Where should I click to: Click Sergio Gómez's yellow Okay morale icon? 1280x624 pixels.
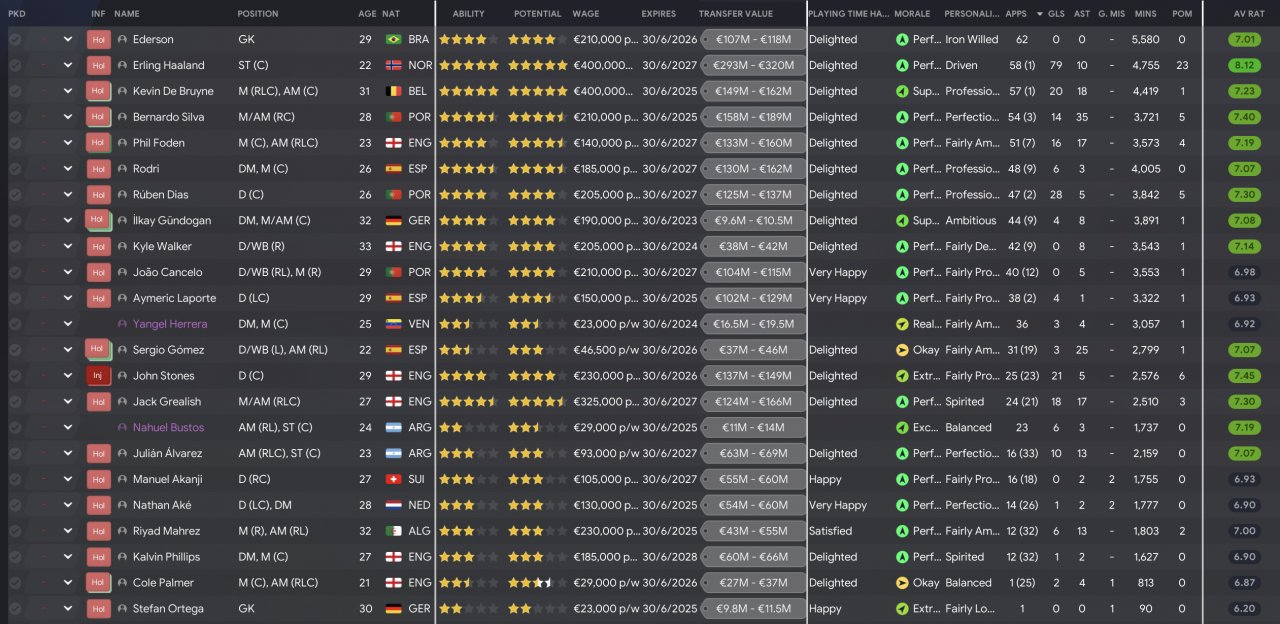click(x=902, y=350)
